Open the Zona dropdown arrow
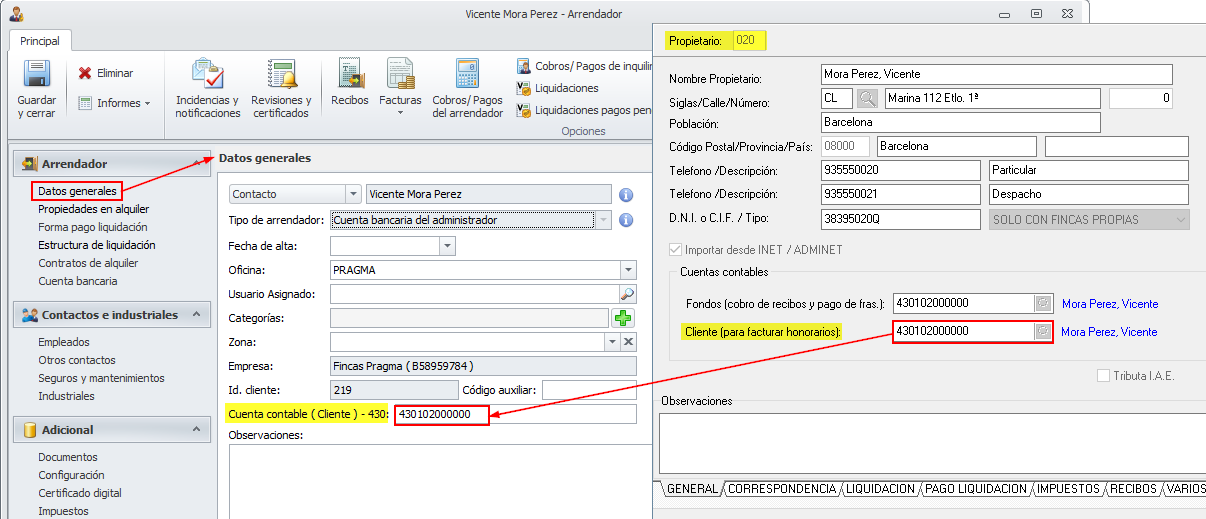Screen dimensions: 1206x519 [x=611, y=342]
